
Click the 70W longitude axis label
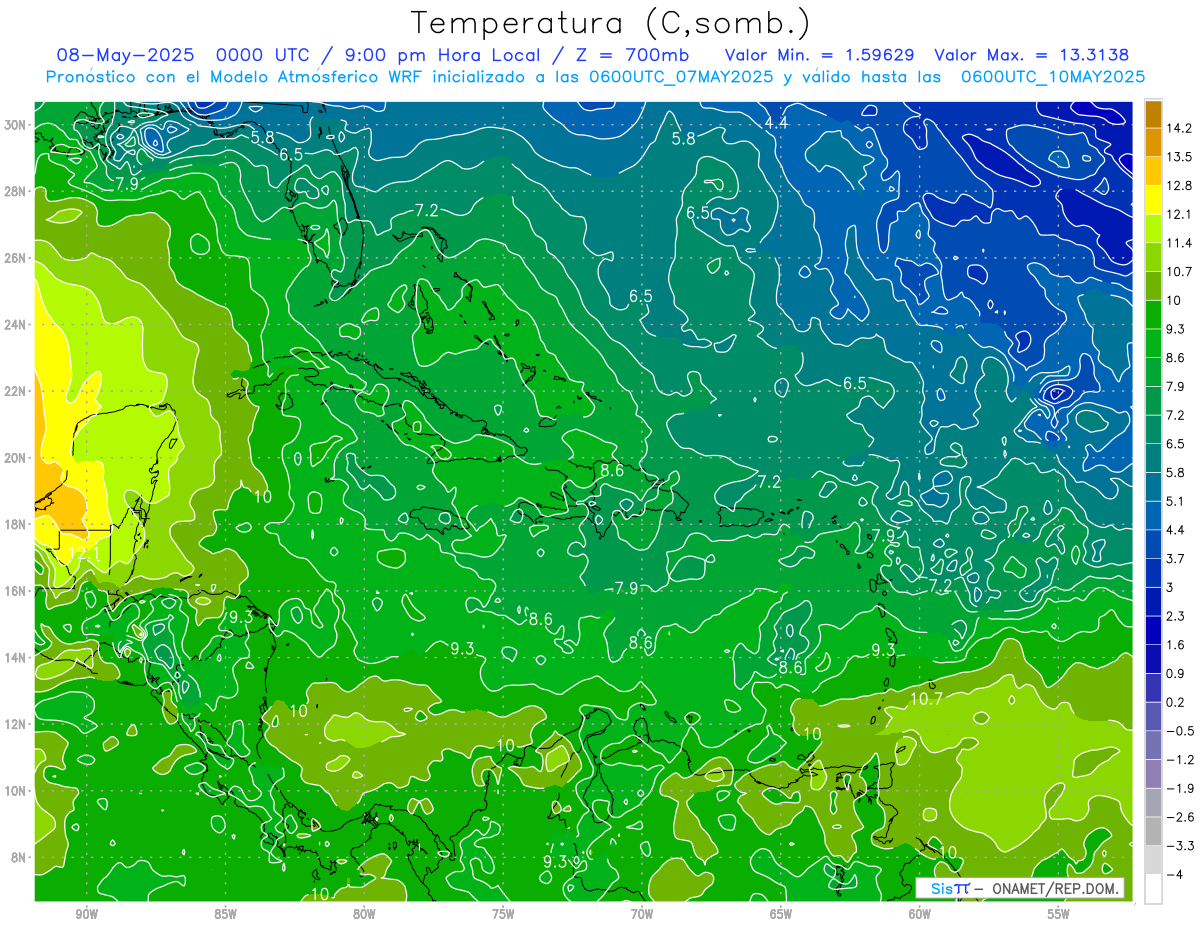[x=642, y=913]
